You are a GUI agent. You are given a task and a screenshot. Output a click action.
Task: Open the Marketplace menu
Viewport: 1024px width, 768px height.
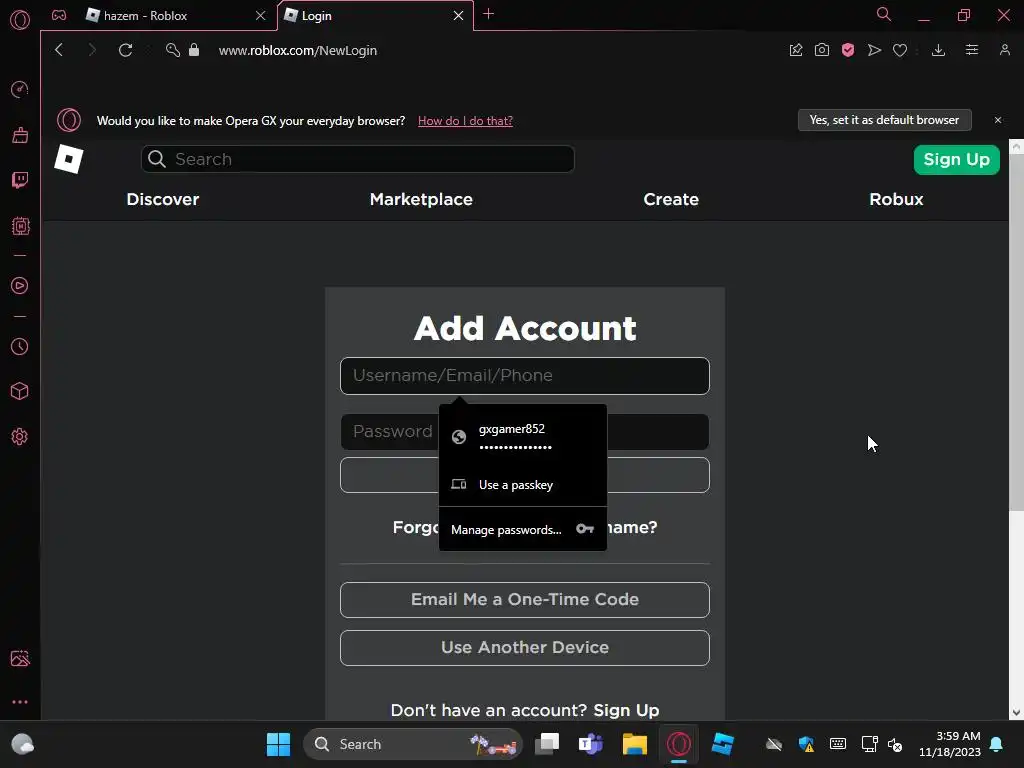click(x=421, y=199)
